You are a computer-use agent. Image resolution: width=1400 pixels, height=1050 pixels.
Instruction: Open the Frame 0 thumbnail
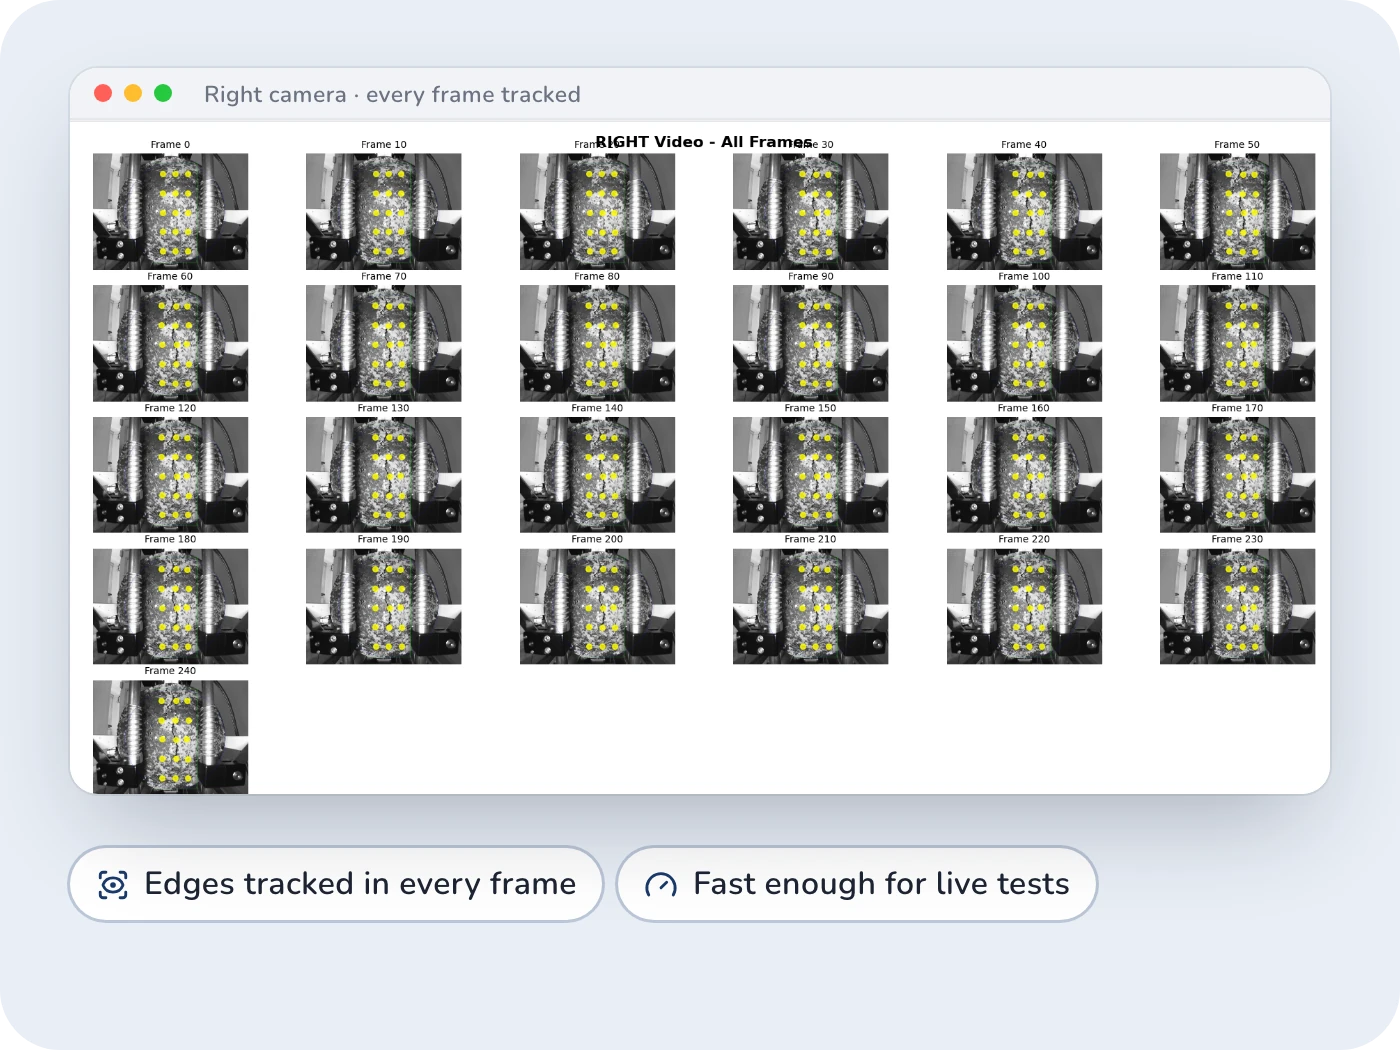[x=171, y=211]
